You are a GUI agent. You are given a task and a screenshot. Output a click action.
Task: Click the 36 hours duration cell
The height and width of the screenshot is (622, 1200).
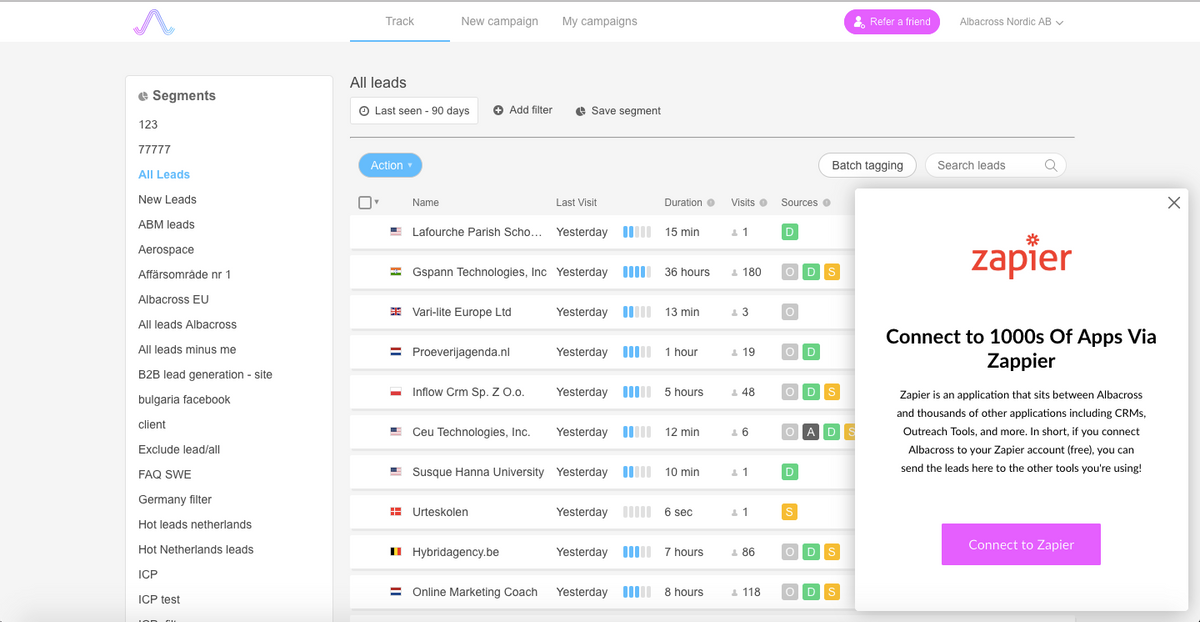(x=687, y=272)
